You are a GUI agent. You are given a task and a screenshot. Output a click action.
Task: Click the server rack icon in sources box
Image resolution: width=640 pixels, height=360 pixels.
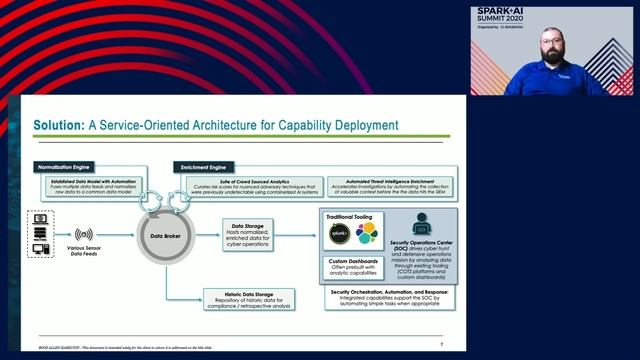point(40,234)
